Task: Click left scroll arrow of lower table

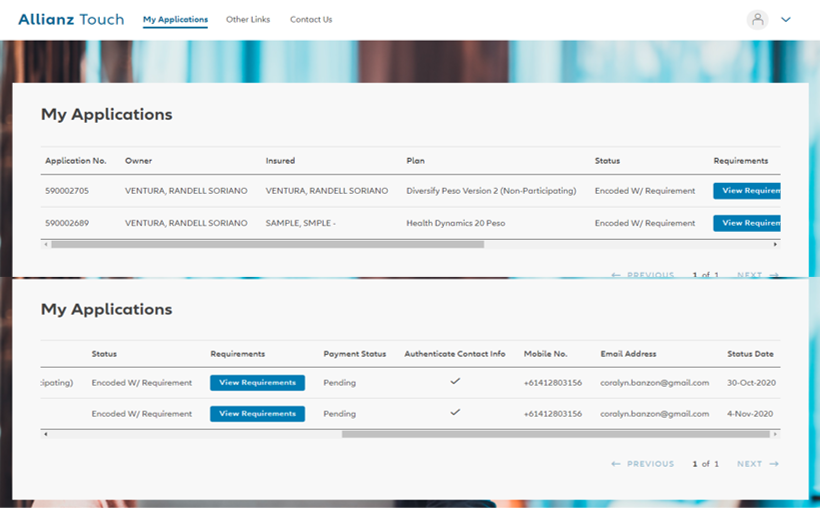Action: coord(45,434)
